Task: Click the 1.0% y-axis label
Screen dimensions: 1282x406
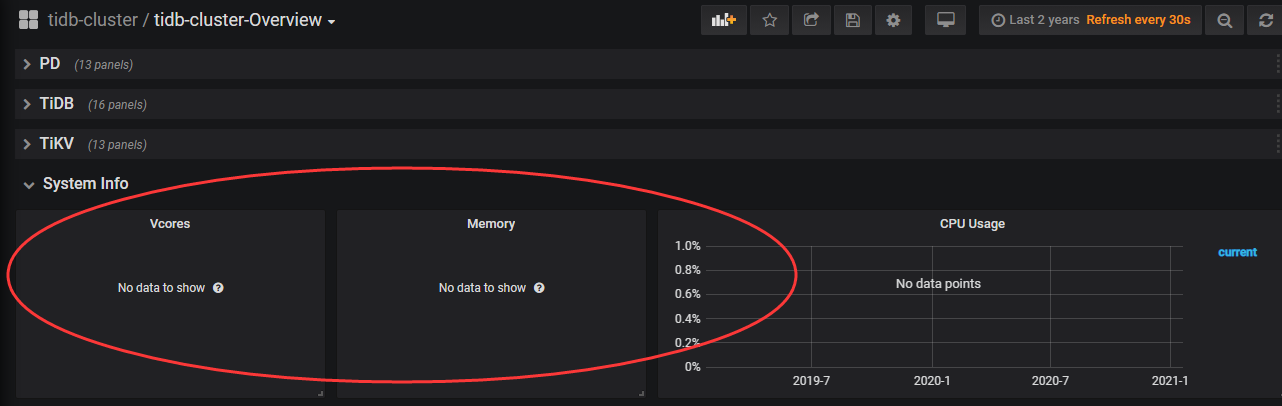Action: pyautogui.click(x=688, y=246)
